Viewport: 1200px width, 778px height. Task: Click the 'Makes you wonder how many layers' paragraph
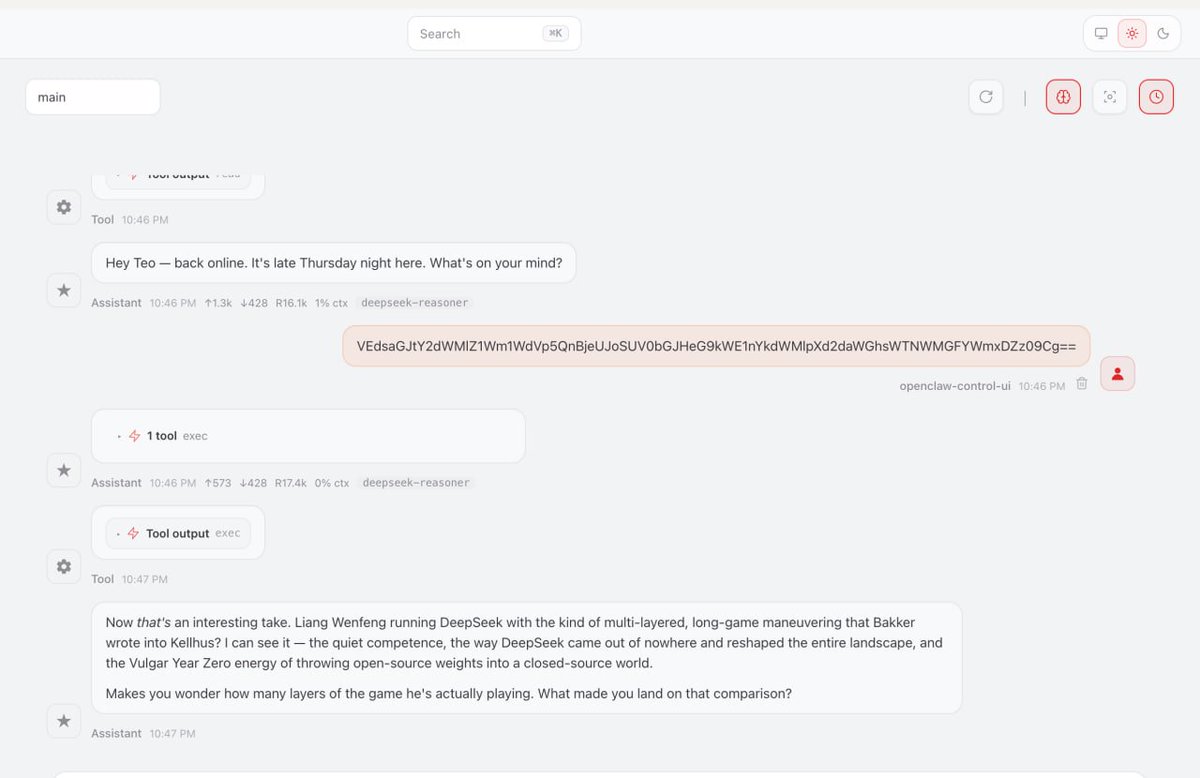point(449,693)
